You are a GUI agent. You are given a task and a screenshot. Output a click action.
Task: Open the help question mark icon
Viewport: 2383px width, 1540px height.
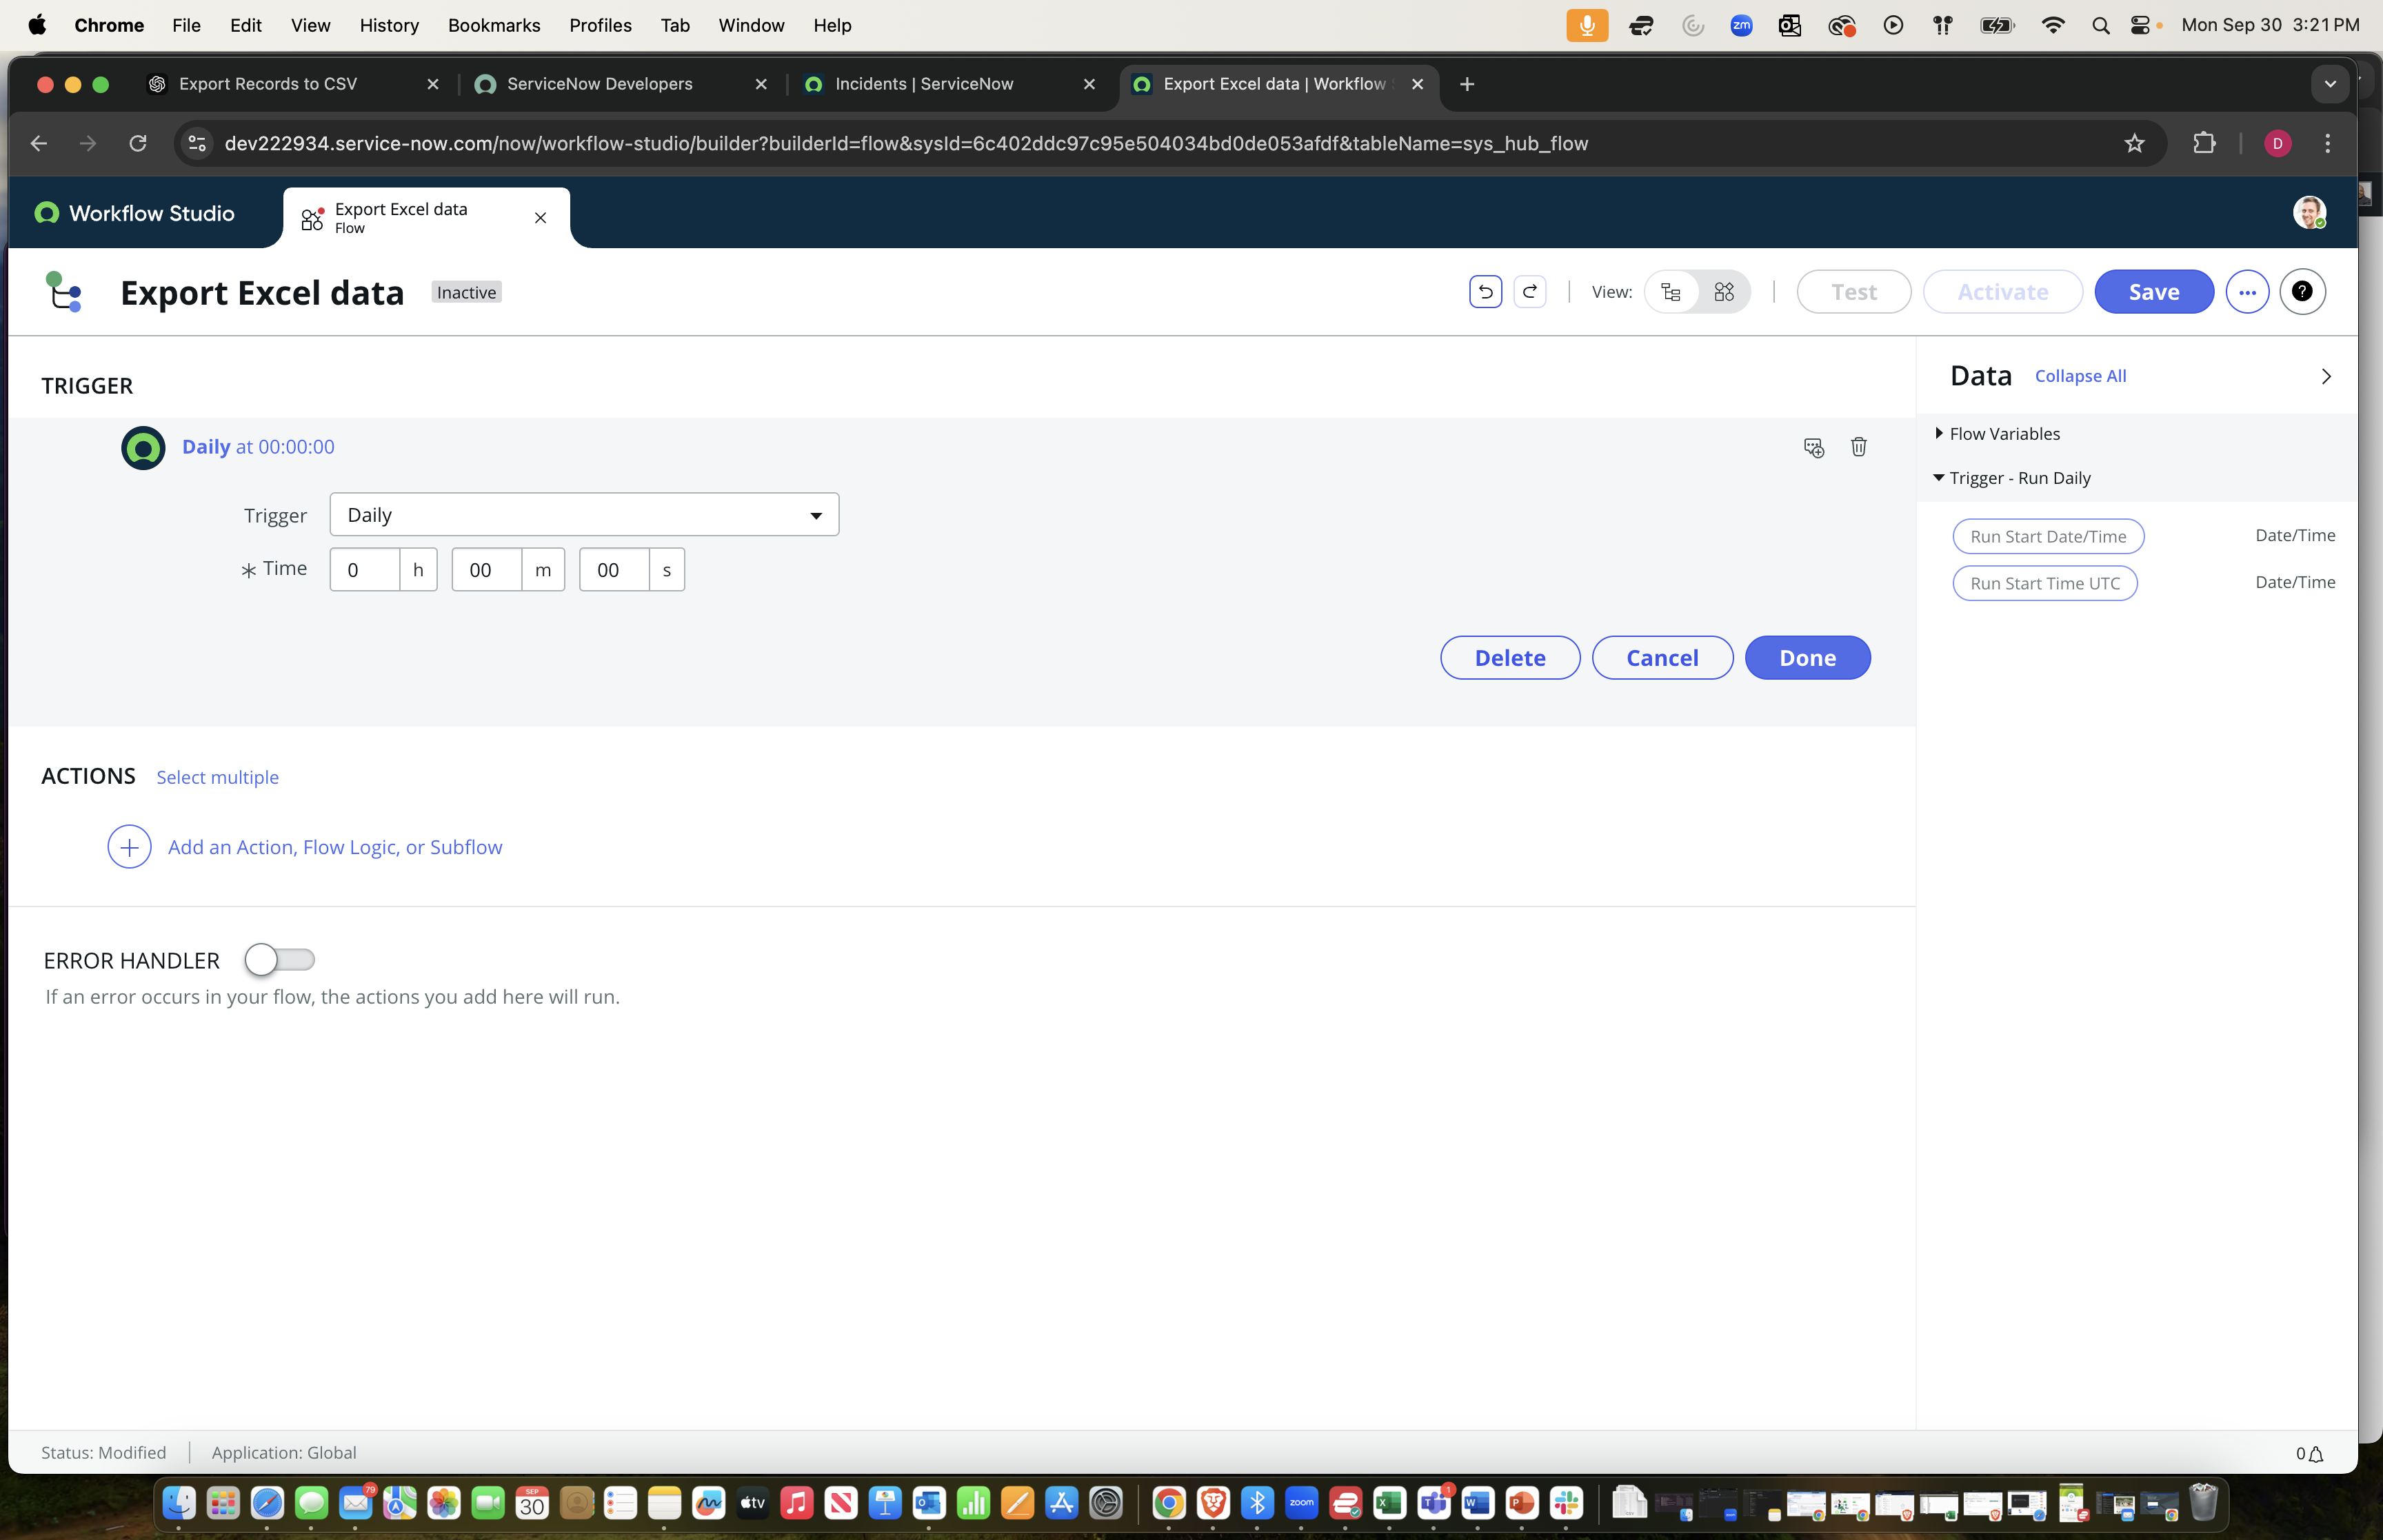2302,292
